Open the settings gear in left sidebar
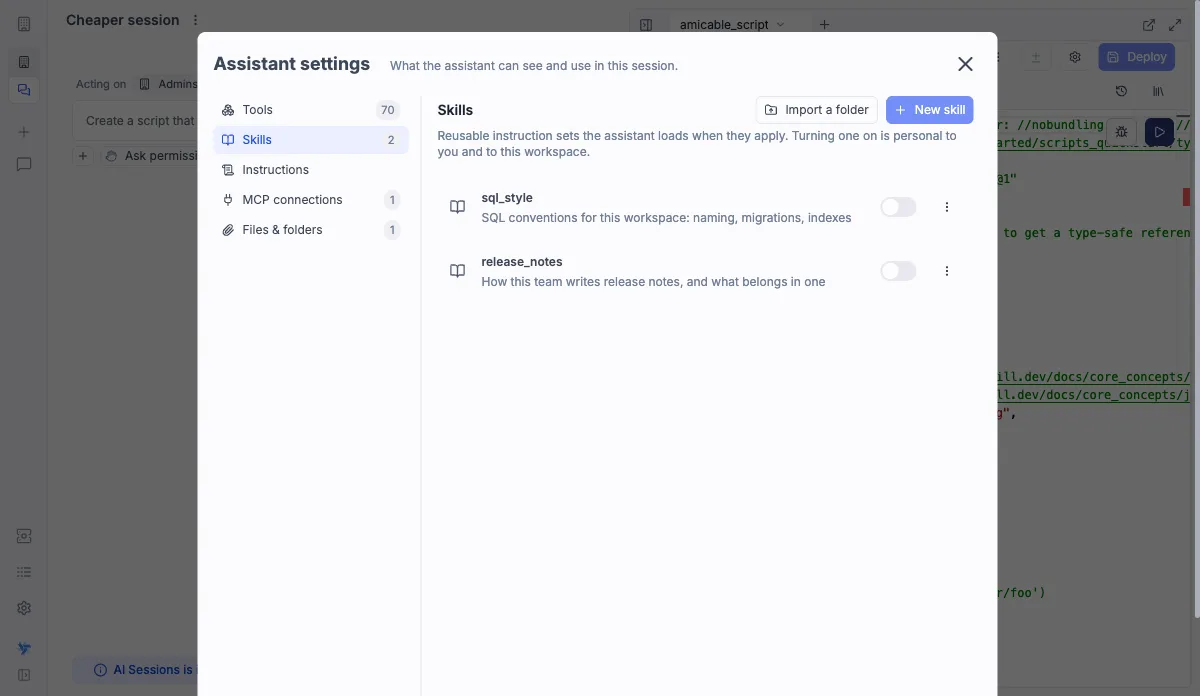The width and height of the screenshot is (1200, 696). (x=24, y=608)
